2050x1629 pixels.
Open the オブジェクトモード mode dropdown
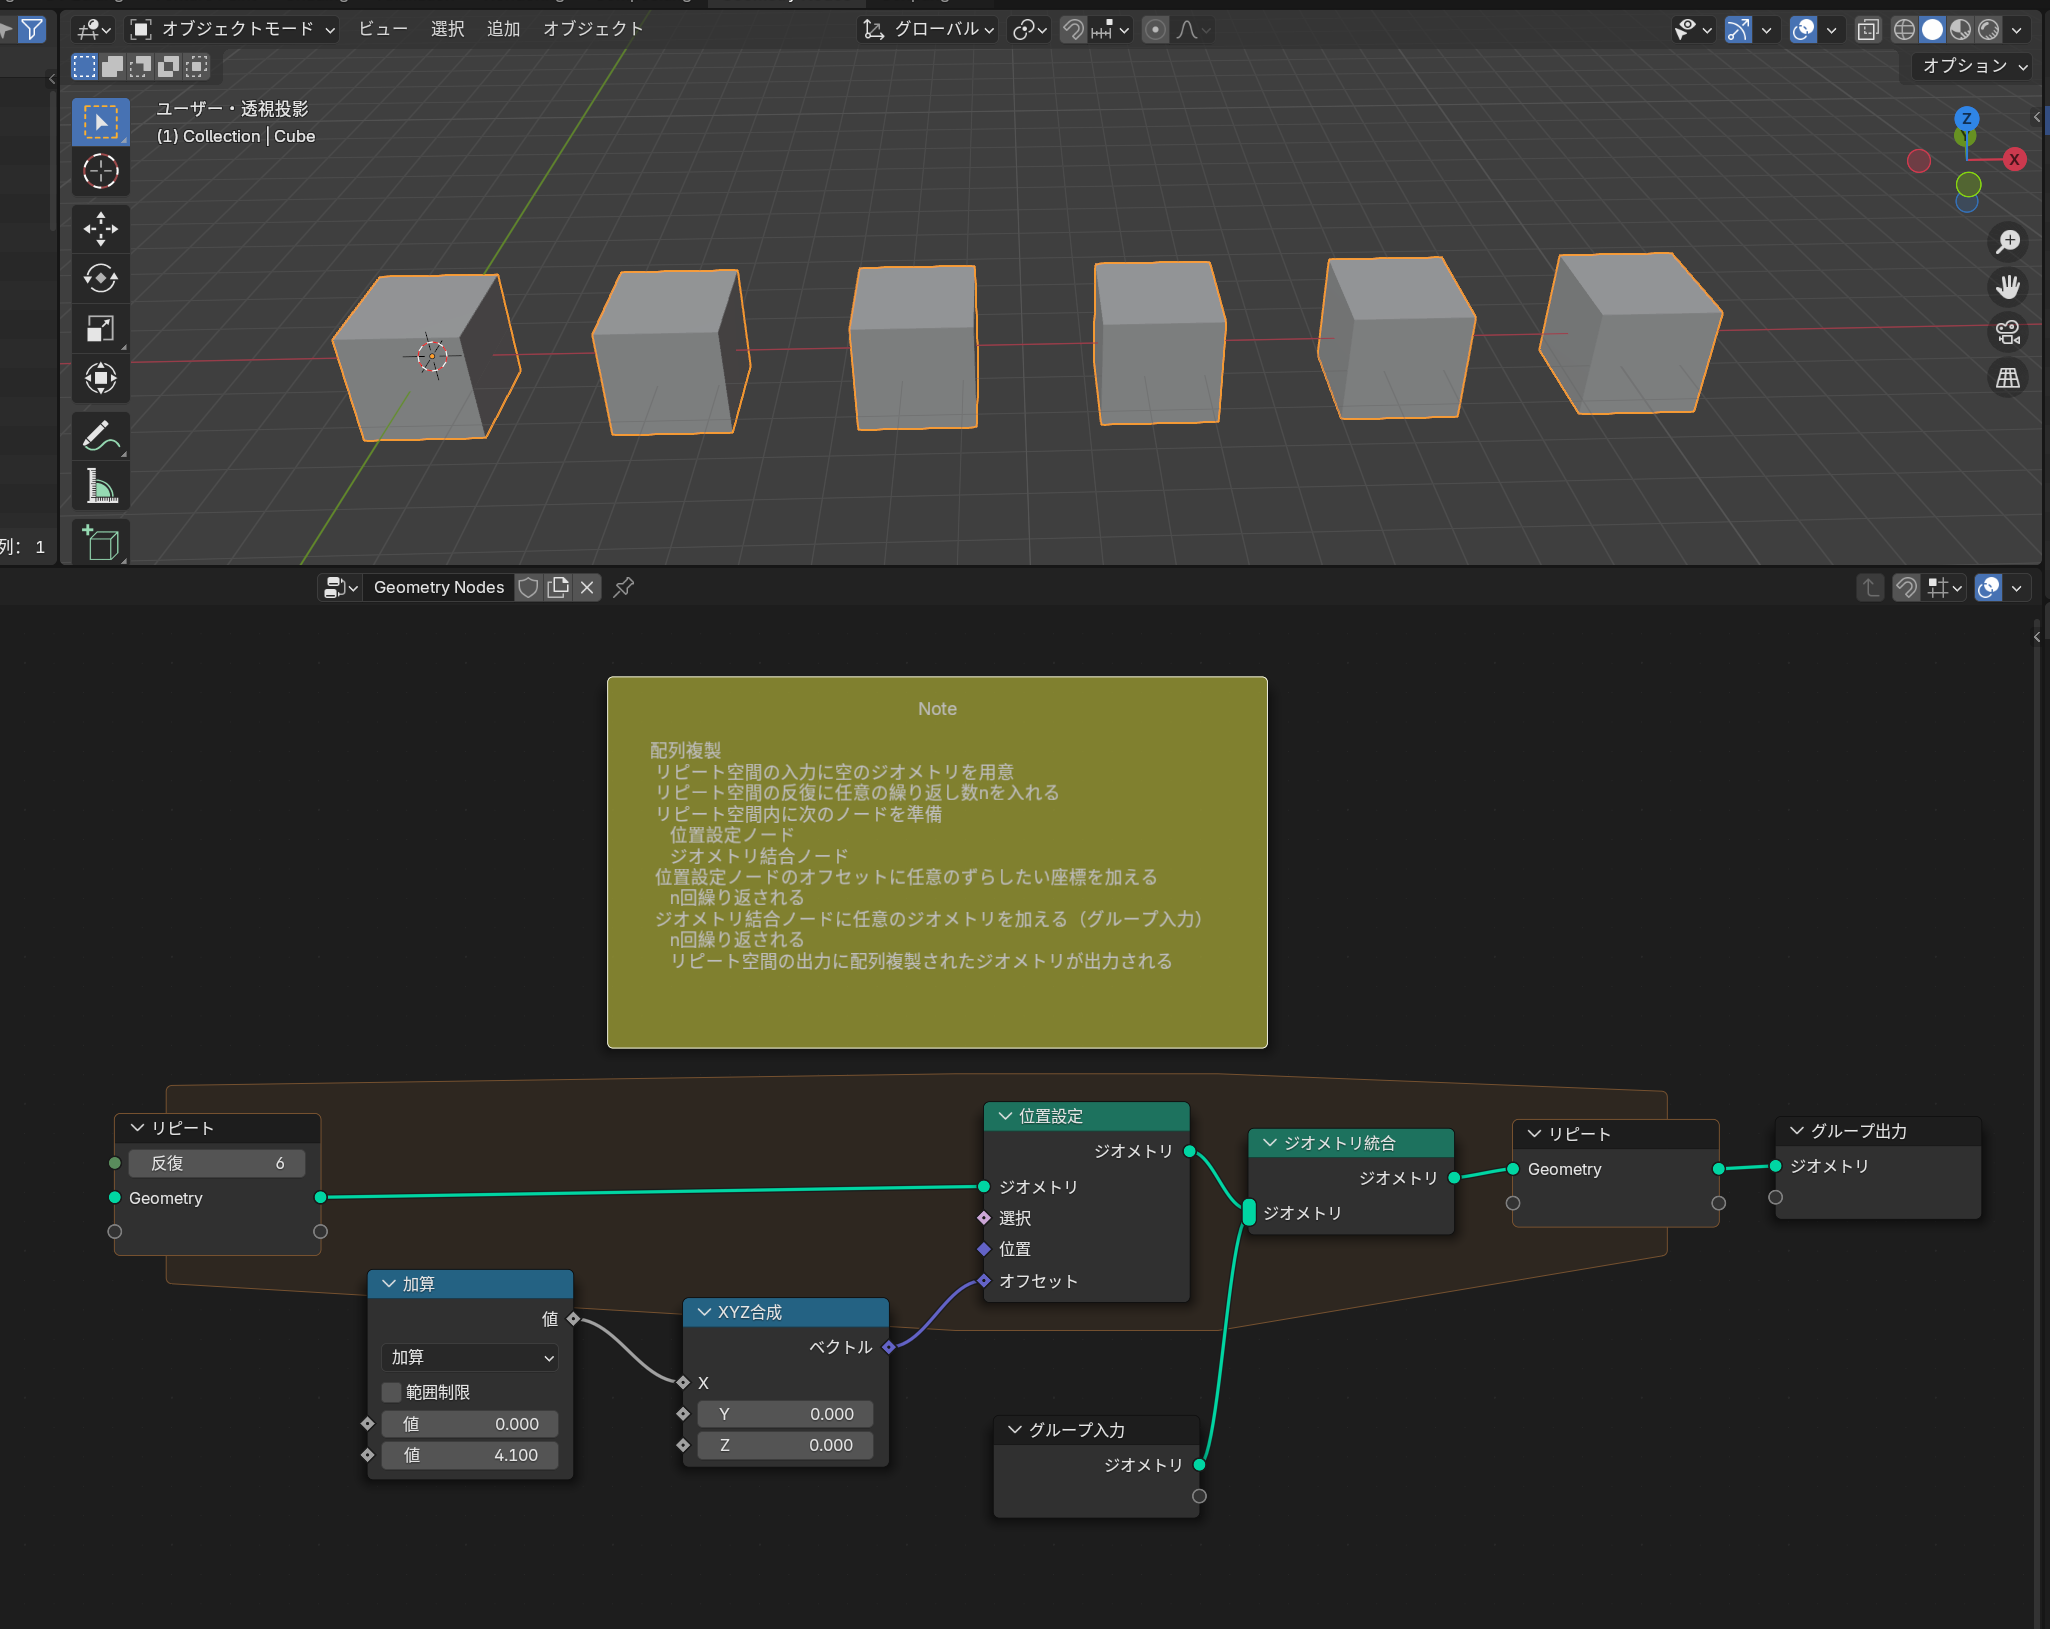coord(234,29)
